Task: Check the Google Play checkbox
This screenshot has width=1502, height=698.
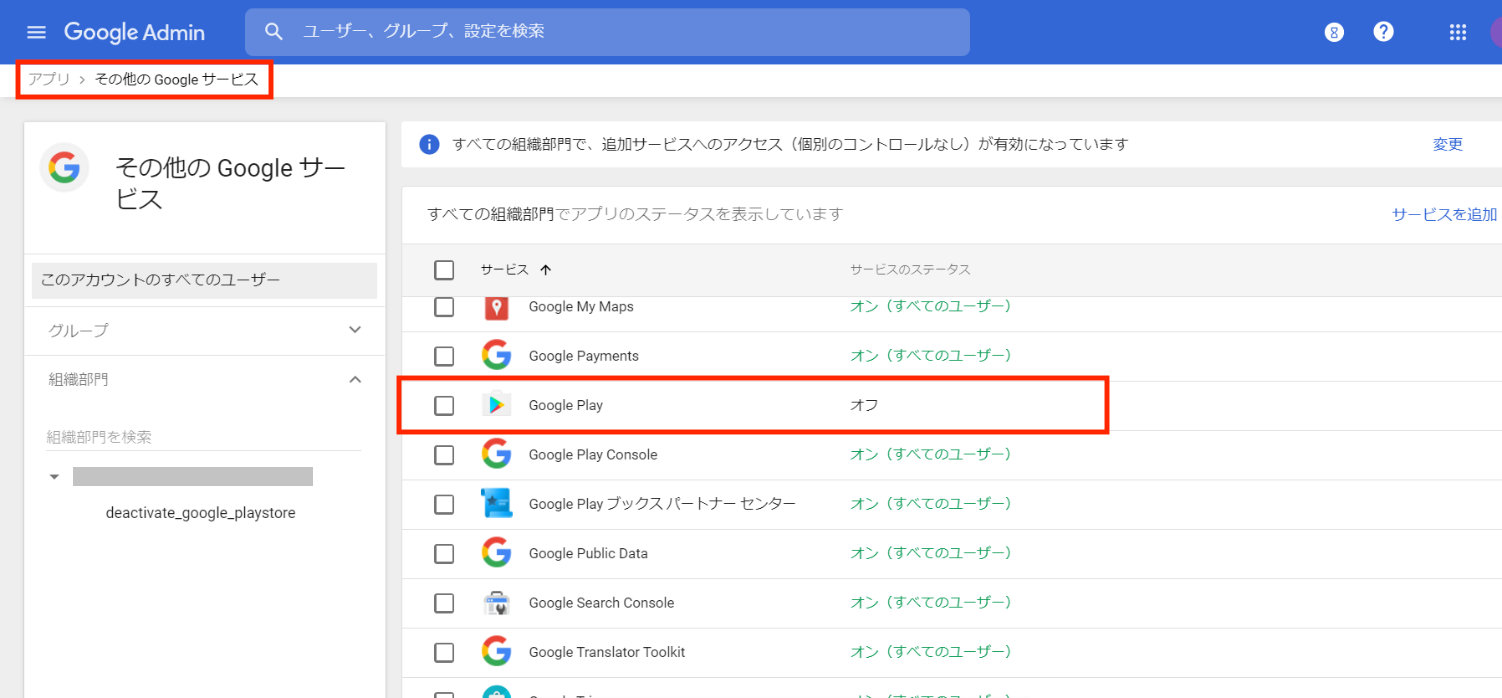Action: click(x=444, y=405)
